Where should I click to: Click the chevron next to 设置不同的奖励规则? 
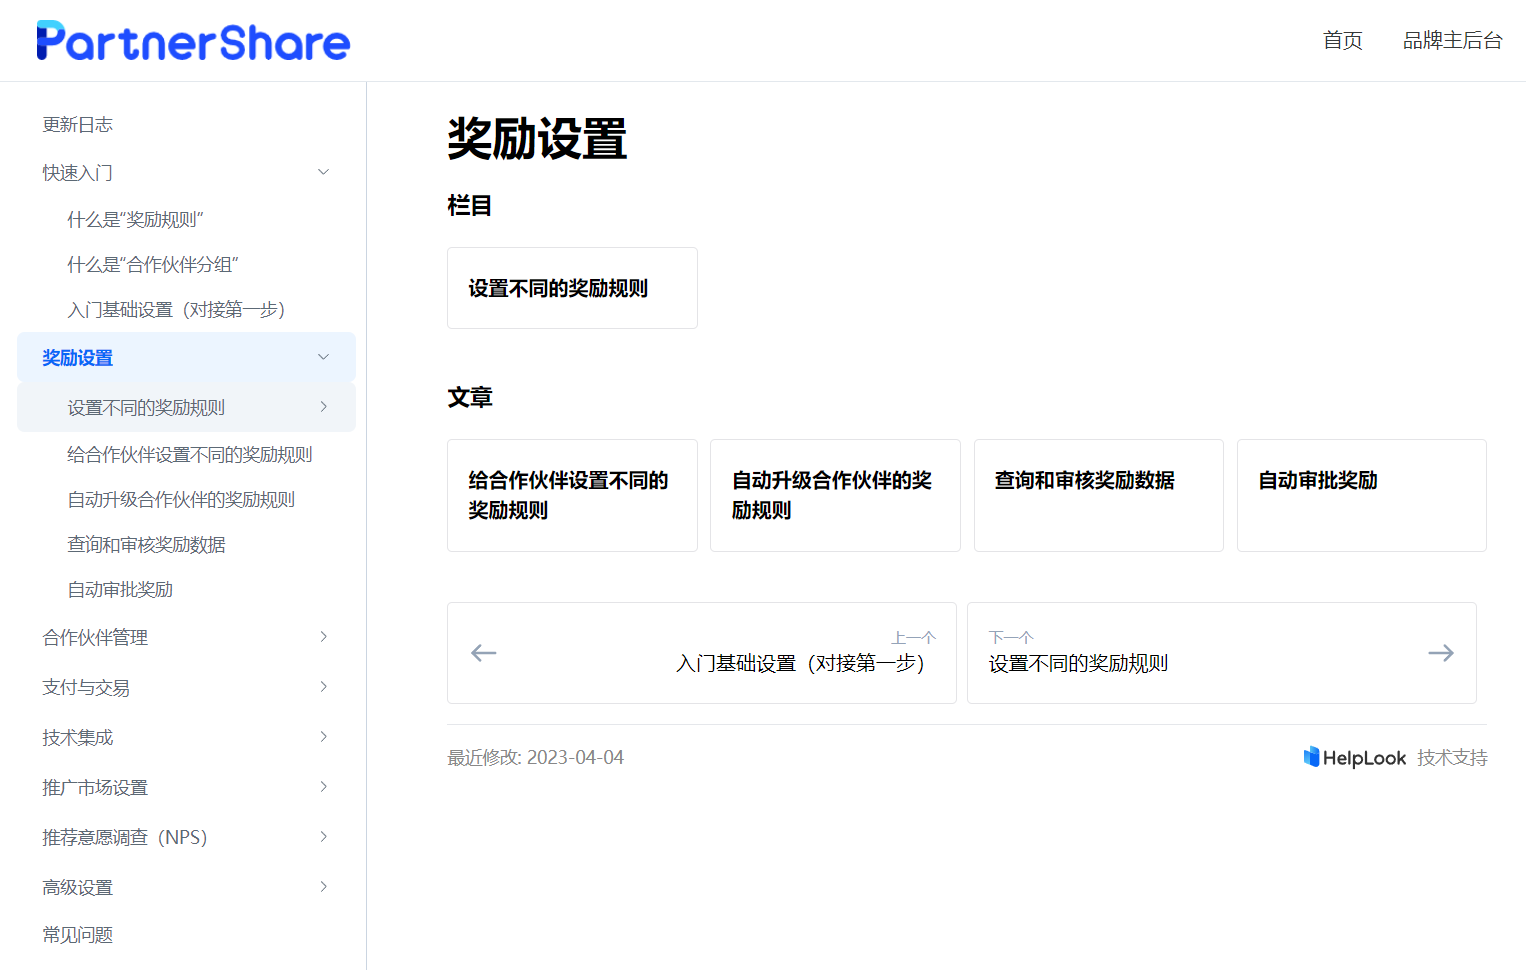(x=322, y=407)
